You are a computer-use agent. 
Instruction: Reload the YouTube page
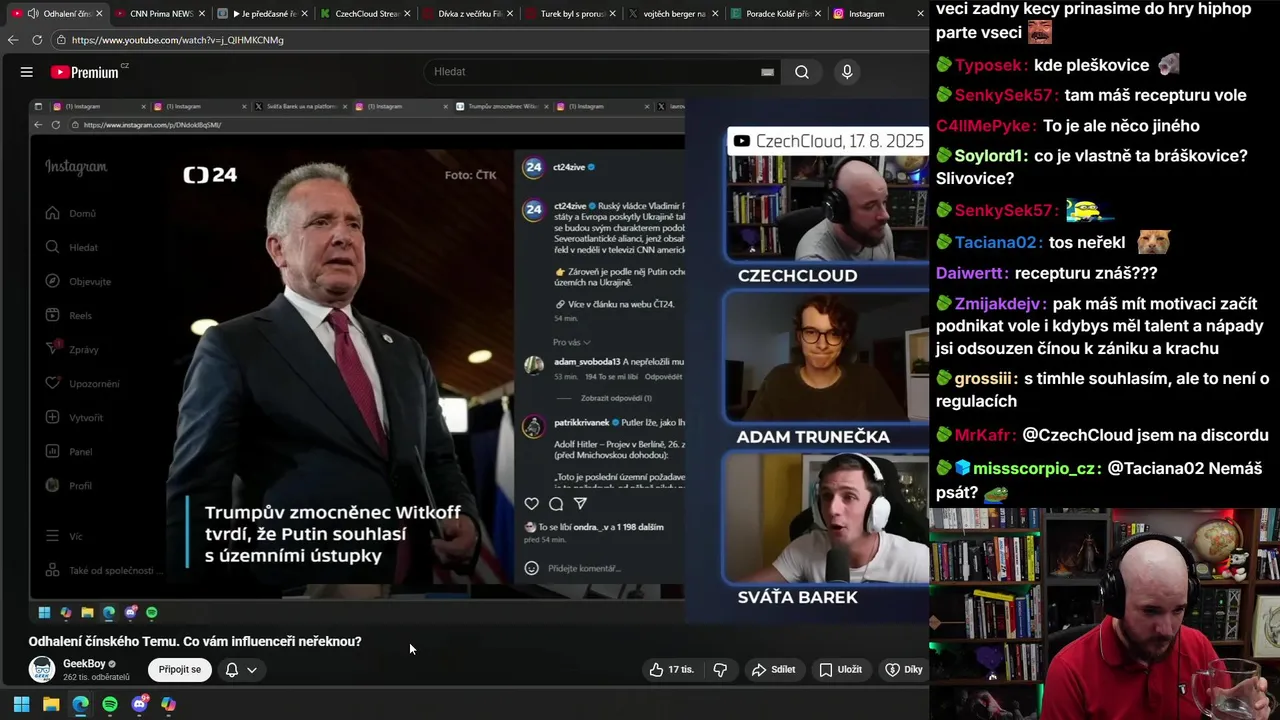pos(37,40)
